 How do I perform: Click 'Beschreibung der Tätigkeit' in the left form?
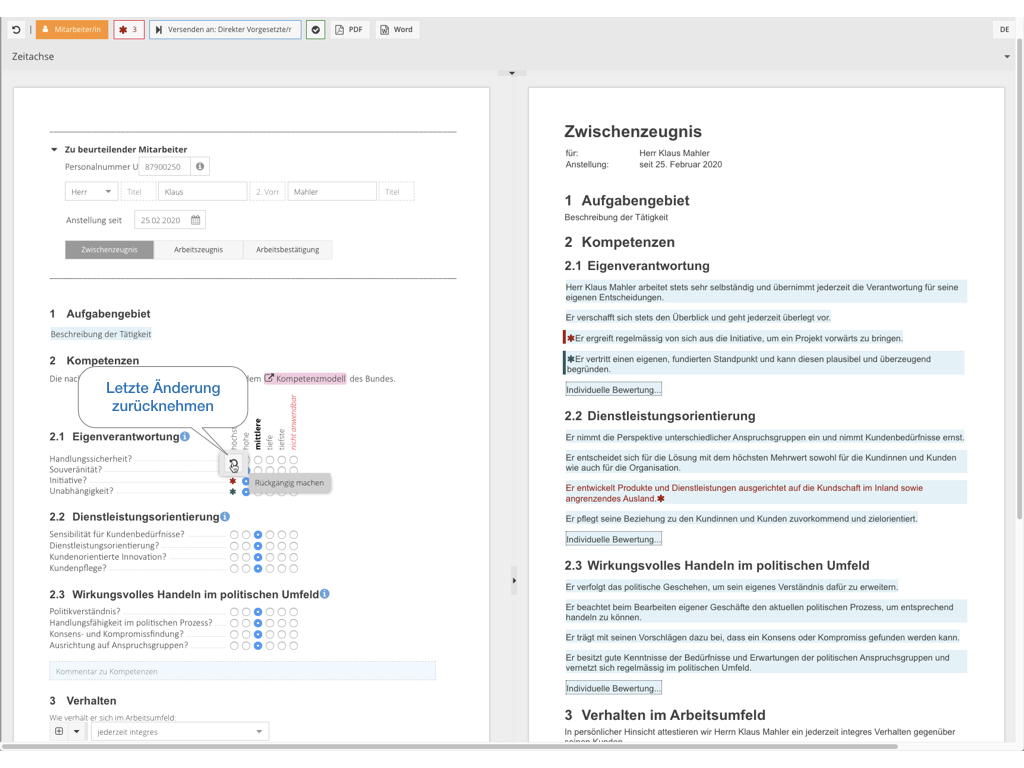click(x=101, y=334)
